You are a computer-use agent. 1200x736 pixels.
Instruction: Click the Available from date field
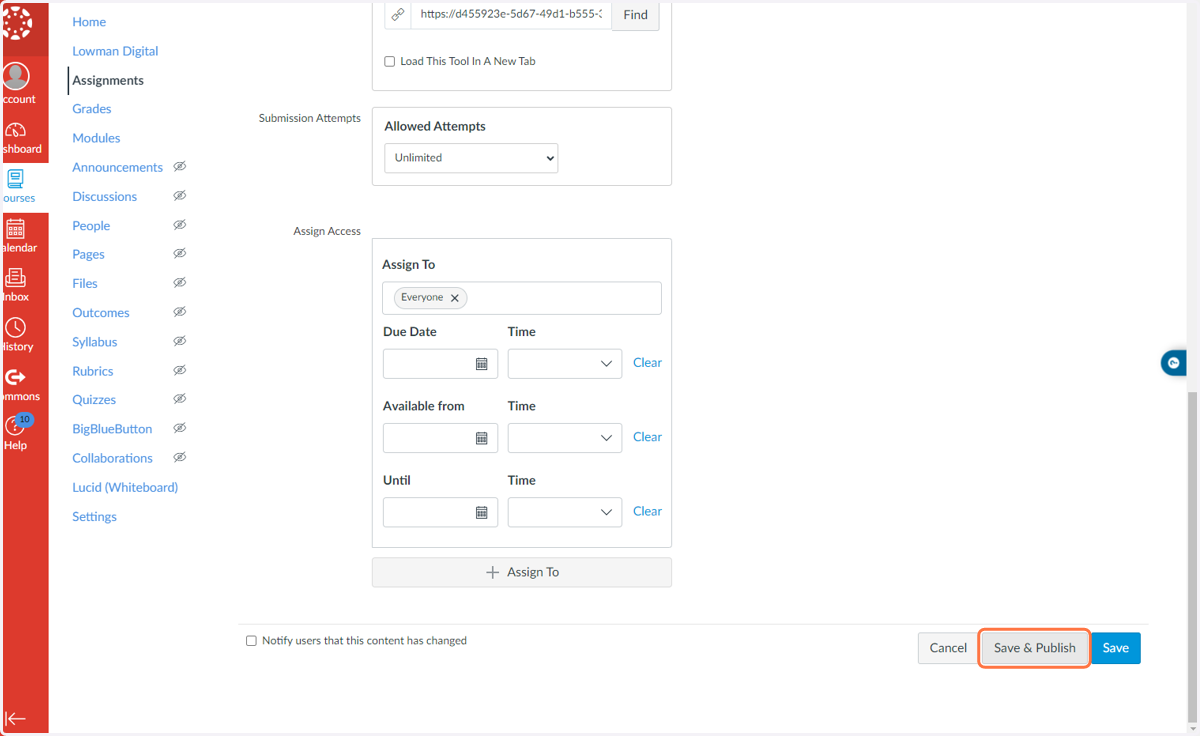440,438
